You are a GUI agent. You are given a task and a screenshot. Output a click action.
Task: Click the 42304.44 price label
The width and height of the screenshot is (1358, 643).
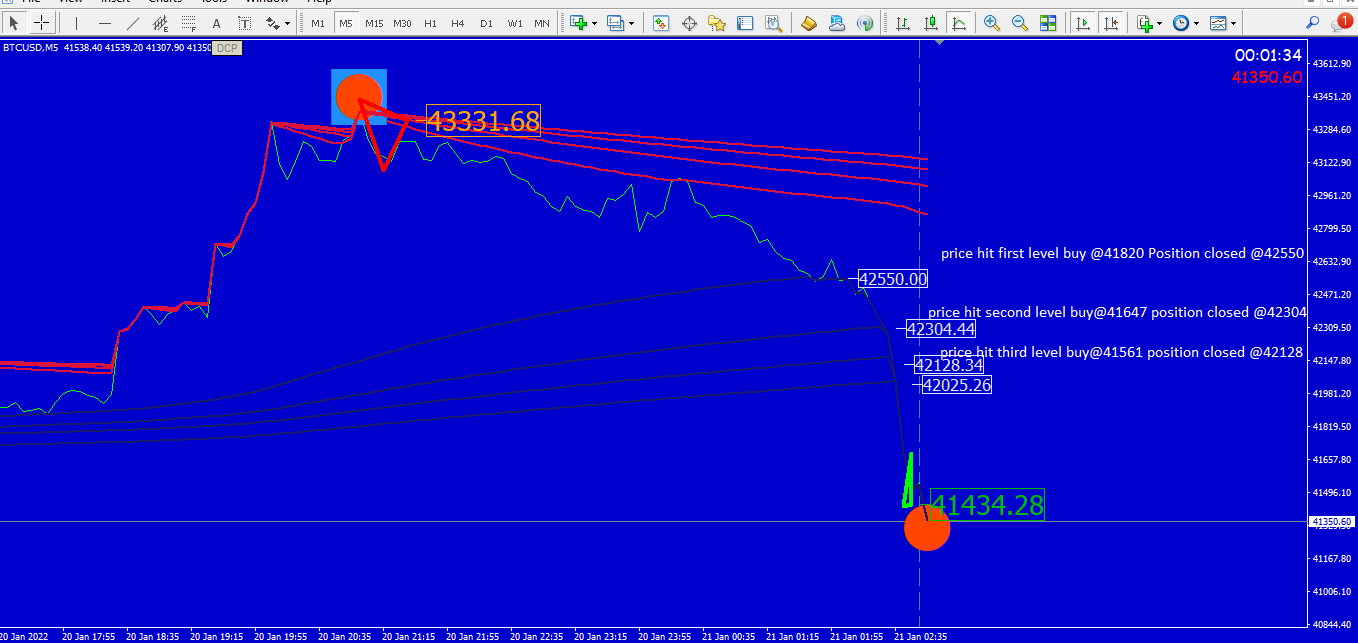(941, 329)
